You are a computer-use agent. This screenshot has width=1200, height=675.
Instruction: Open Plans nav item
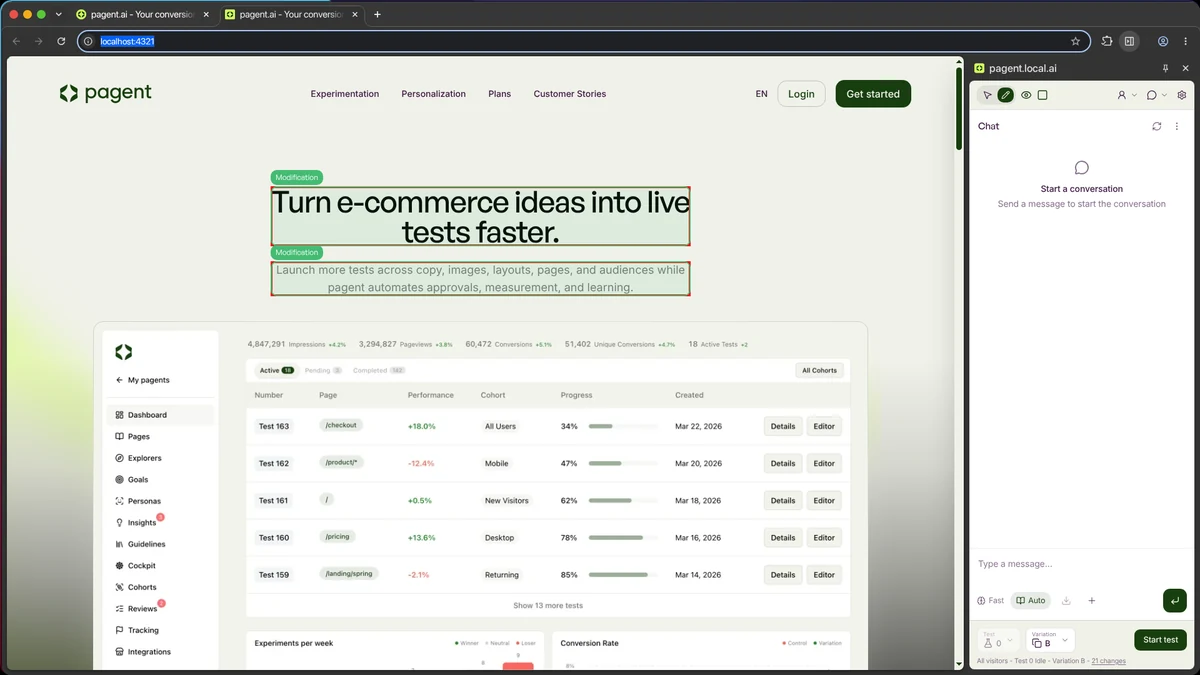(x=499, y=94)
